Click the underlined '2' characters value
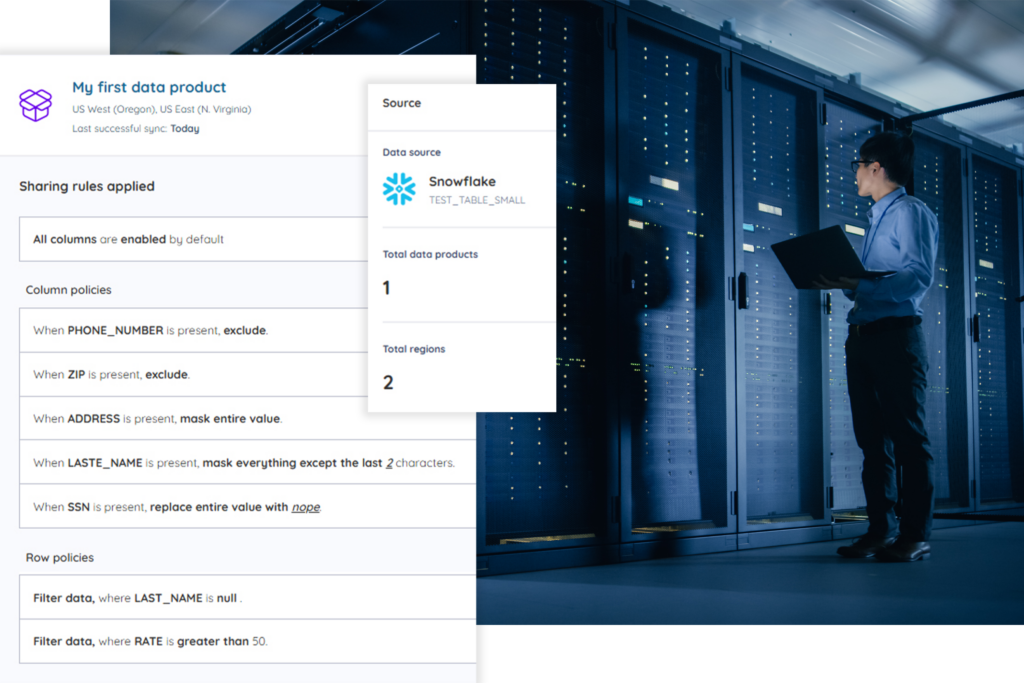The width and height of the screenshot is (1024, 683). tap(389, 463)
